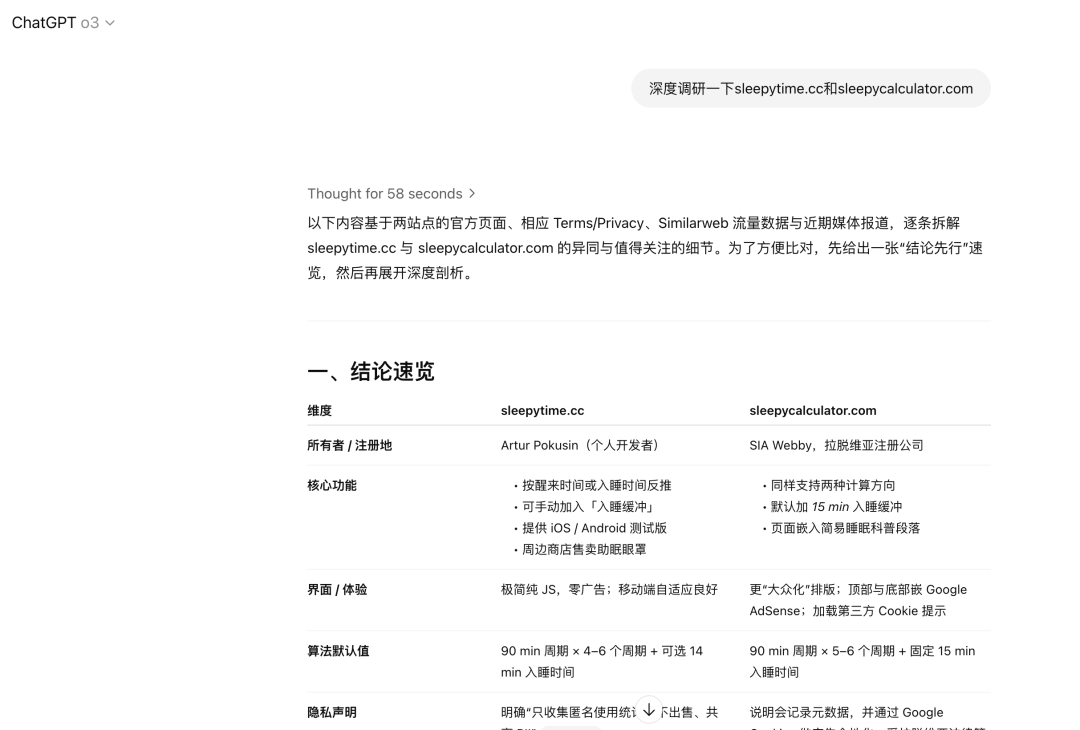Click the bullet '同样支持两种计算方向'
This screenshot has width=1080, height=730.
833,486
